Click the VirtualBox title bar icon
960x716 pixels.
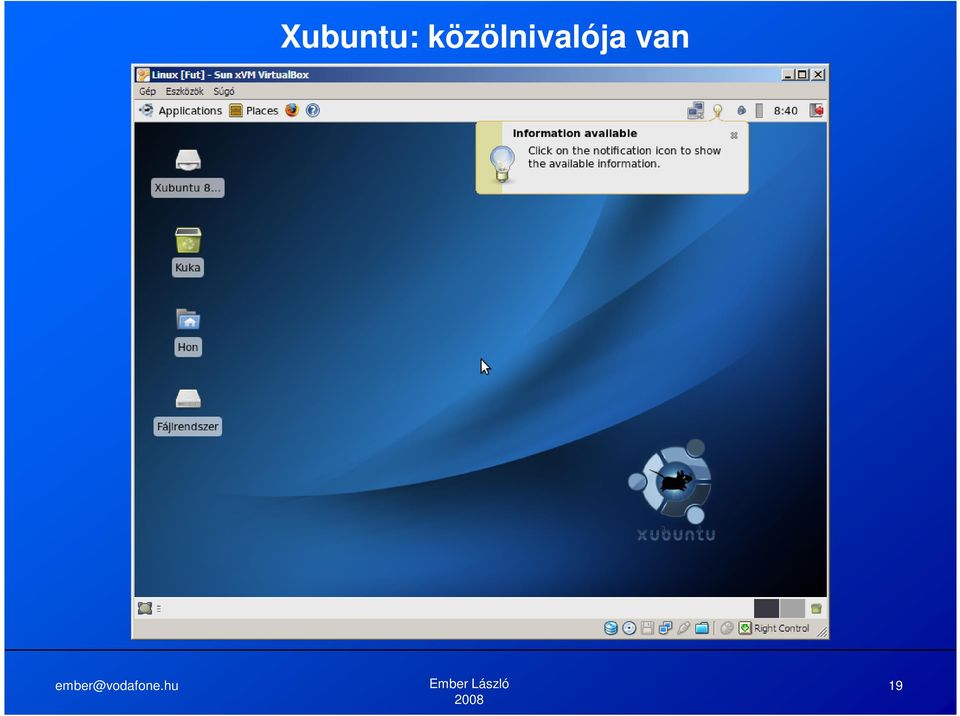point(143,75)
